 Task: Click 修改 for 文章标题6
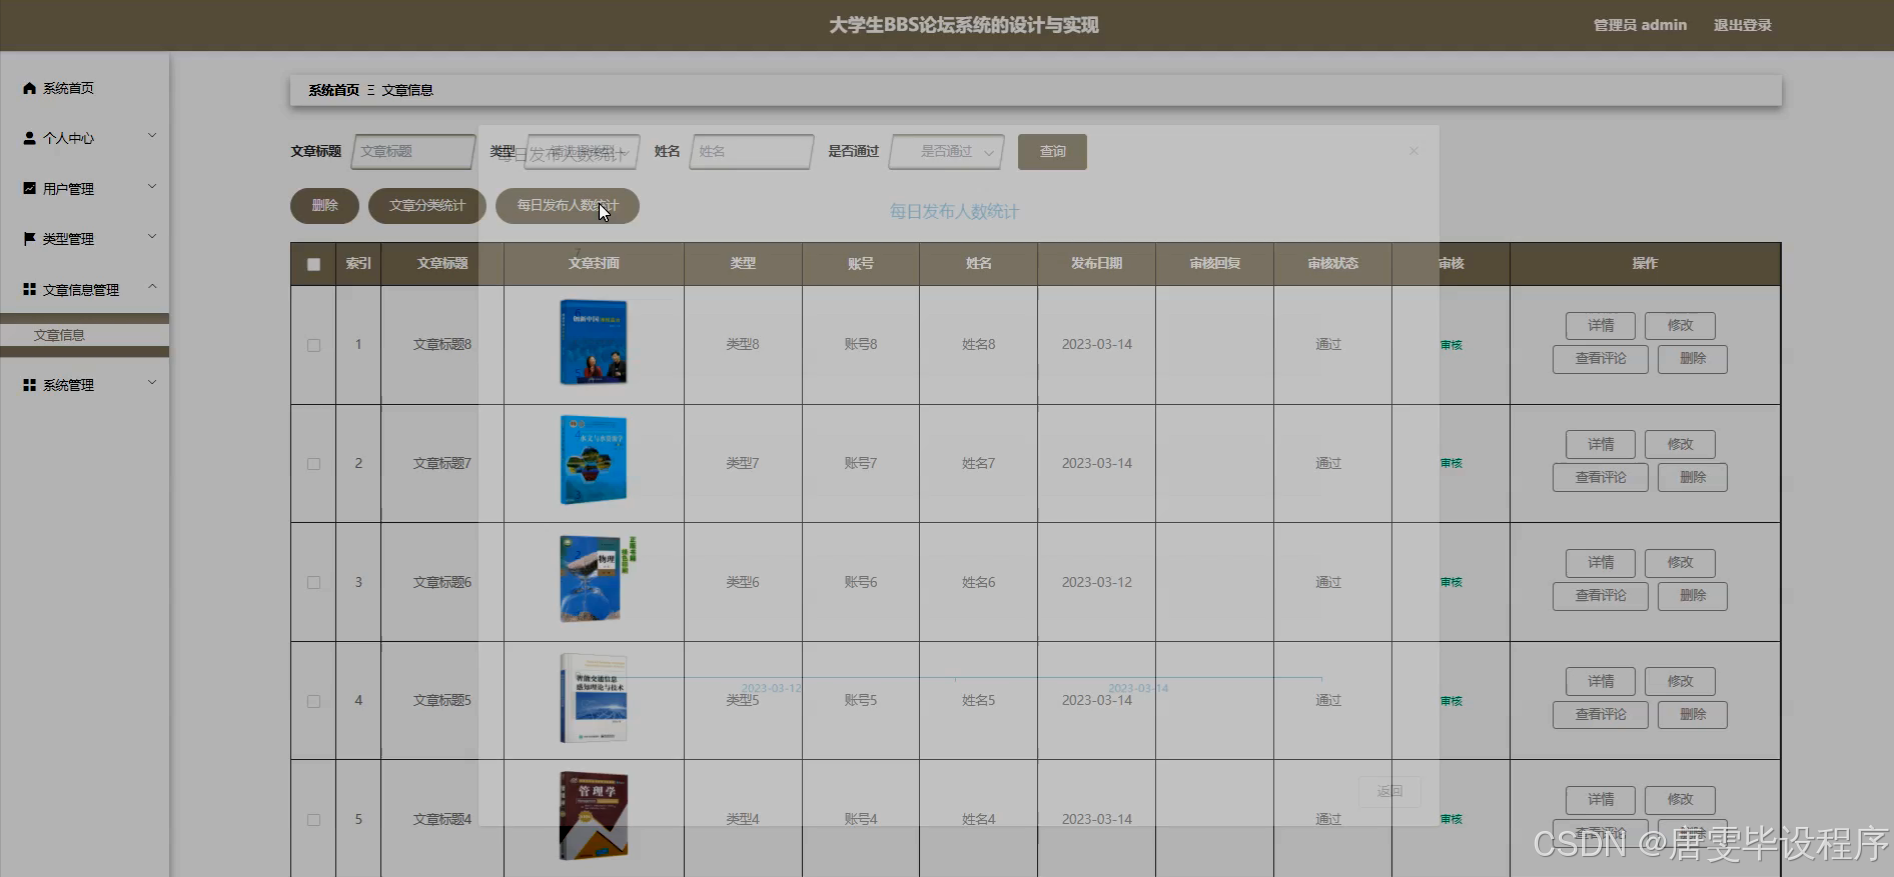click(x=1681, y=563)
